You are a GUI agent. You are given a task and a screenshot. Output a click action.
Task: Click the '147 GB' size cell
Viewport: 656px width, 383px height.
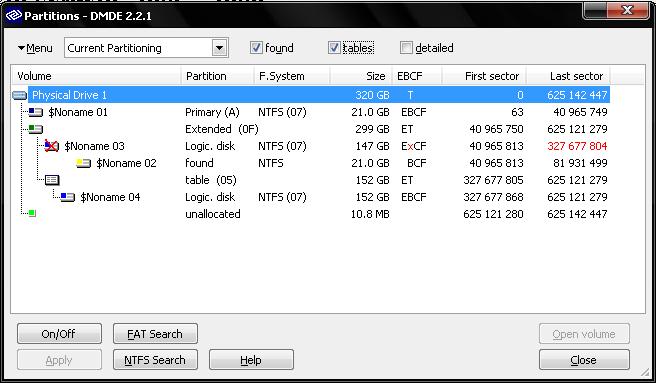372,146
